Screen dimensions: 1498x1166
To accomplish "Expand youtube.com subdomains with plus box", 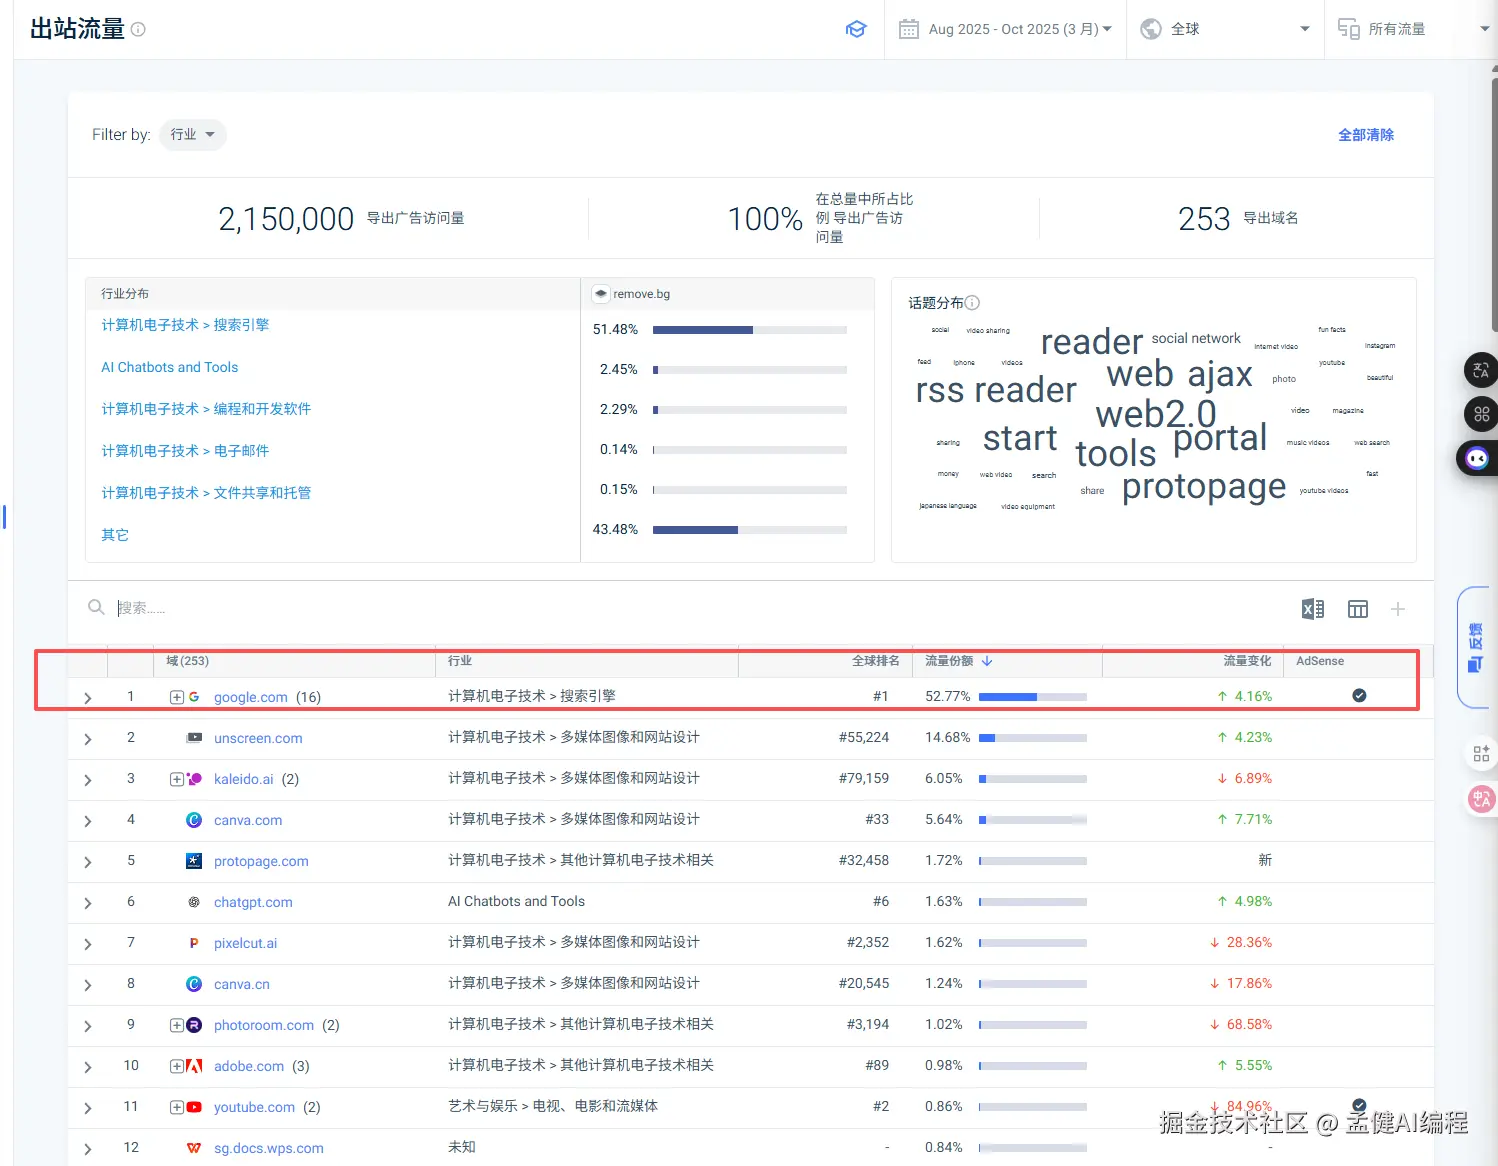I will pos(177,1107).
